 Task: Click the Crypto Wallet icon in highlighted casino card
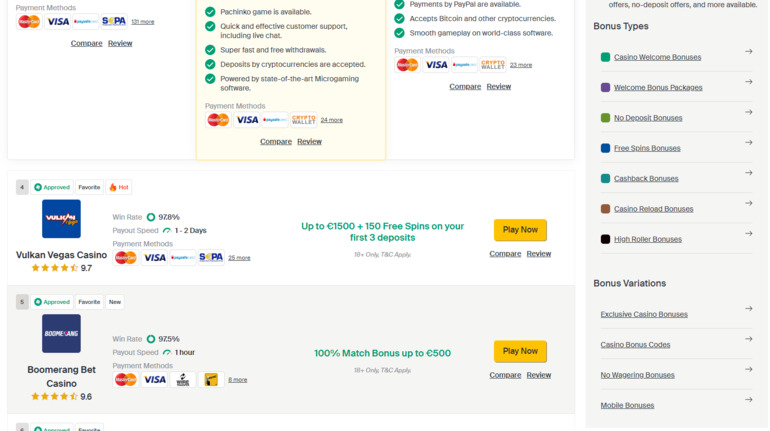[x=303, y=120]
